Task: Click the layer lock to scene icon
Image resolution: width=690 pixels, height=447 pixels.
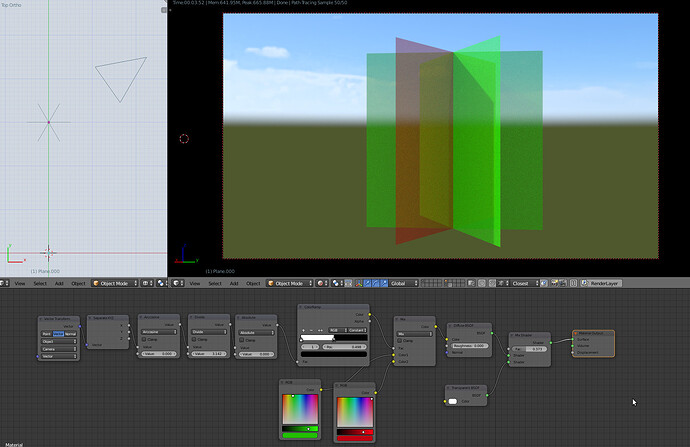Action: click(471, 283)
